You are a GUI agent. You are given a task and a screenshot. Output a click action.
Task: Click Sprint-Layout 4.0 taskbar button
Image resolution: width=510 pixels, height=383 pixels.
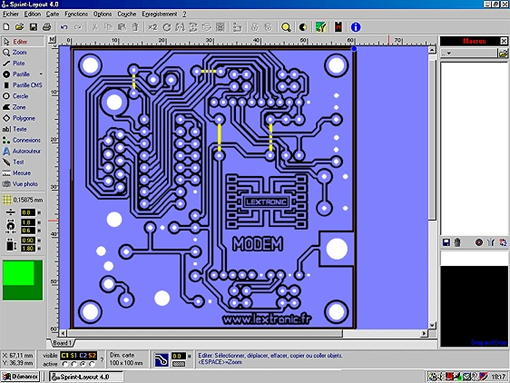click(86, 377)
